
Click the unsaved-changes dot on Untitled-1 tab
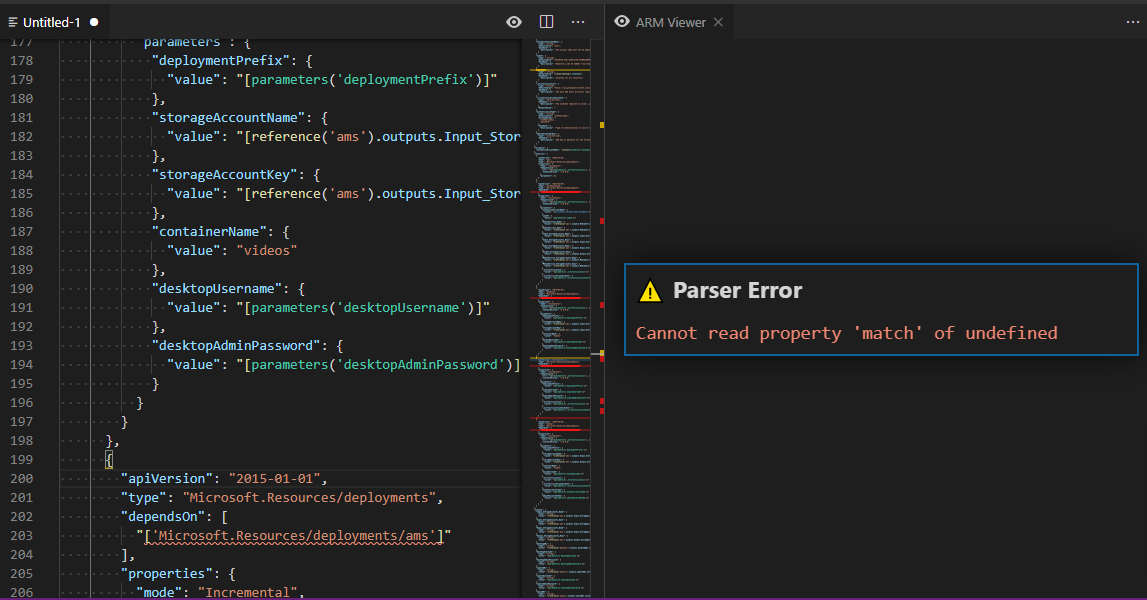94,22
